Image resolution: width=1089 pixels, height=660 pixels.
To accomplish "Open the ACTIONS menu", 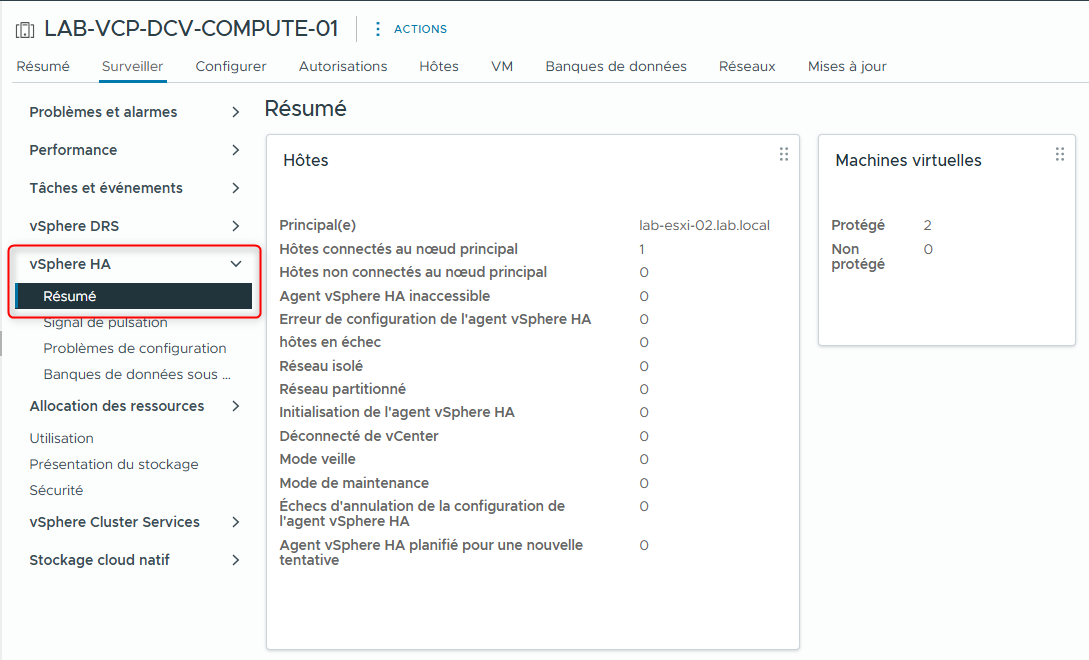I will [x=418, y=29].
